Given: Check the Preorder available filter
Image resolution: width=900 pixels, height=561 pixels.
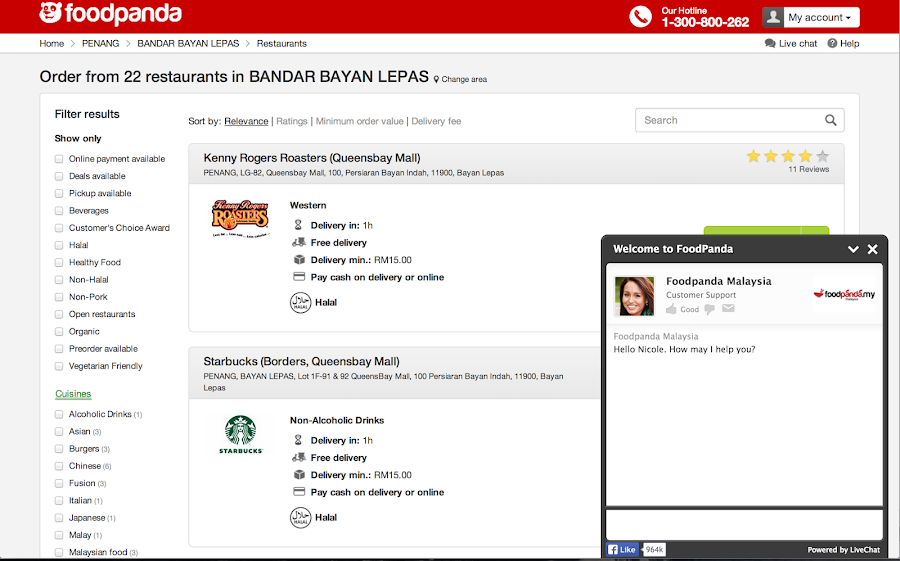Looking at the screenshot, I should click(59, 349).
